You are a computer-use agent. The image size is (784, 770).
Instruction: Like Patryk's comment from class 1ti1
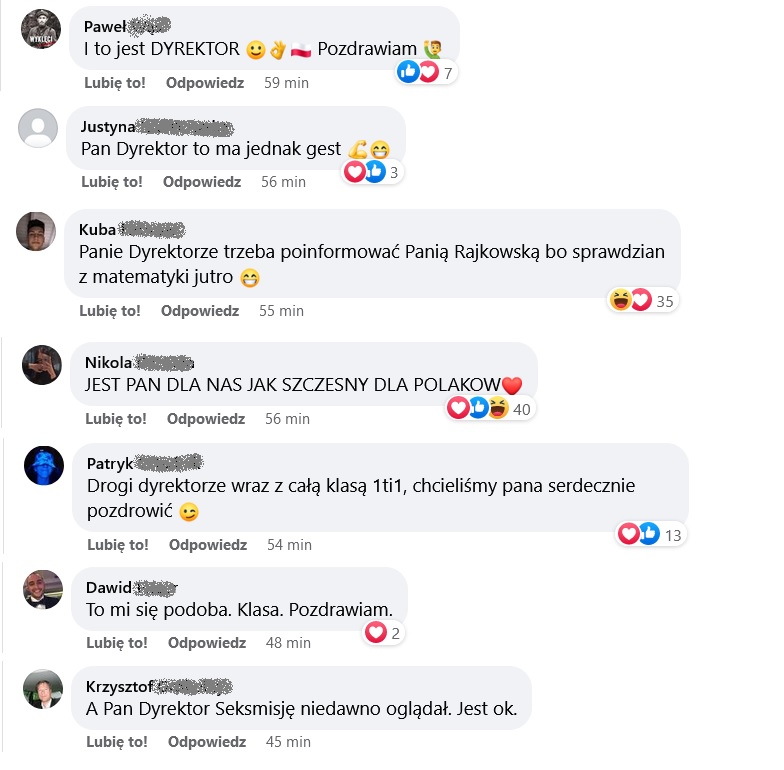click(x=118, y=544)
